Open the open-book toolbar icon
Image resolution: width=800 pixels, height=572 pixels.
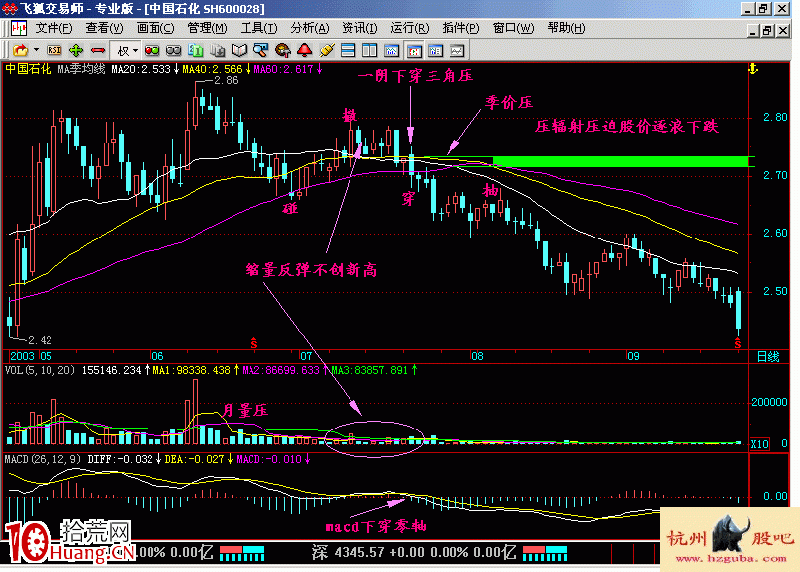tap(239, 50)
